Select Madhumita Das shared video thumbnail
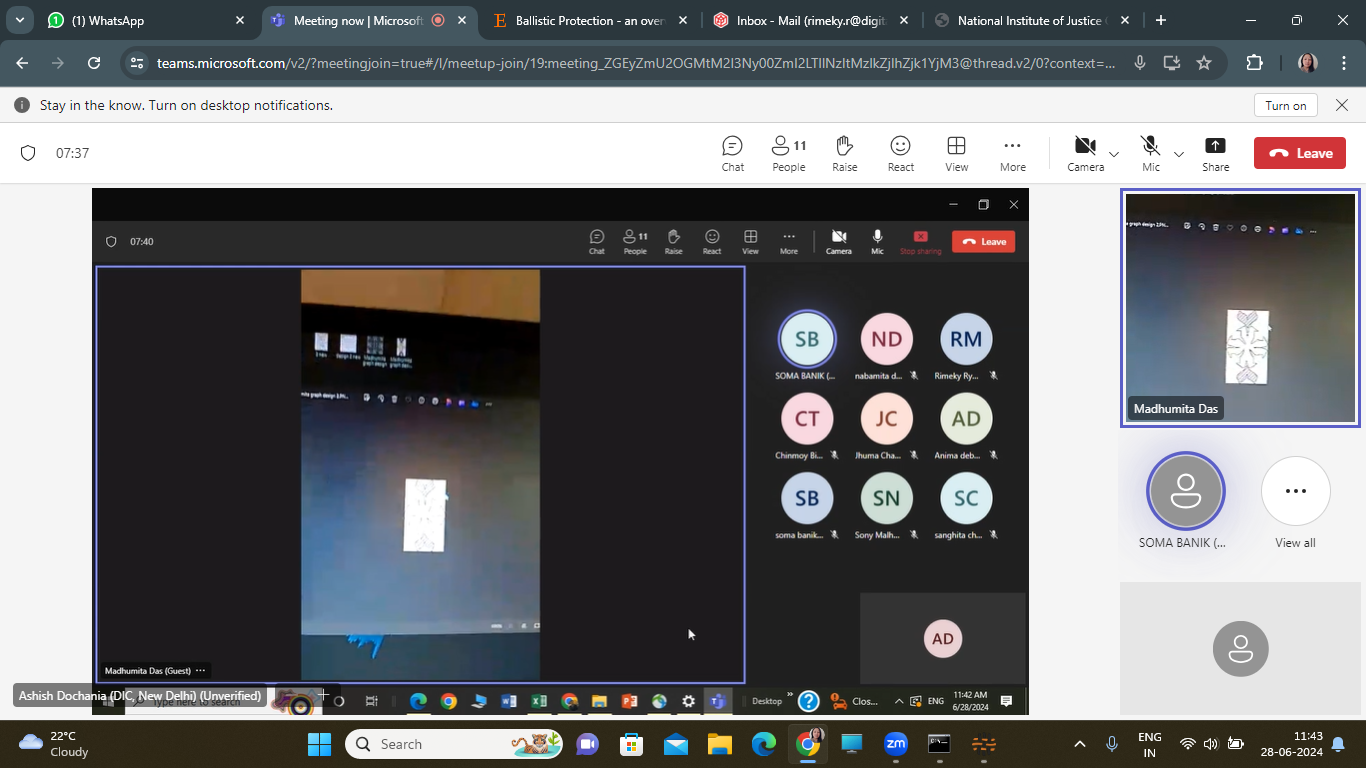 (1240, 307)
